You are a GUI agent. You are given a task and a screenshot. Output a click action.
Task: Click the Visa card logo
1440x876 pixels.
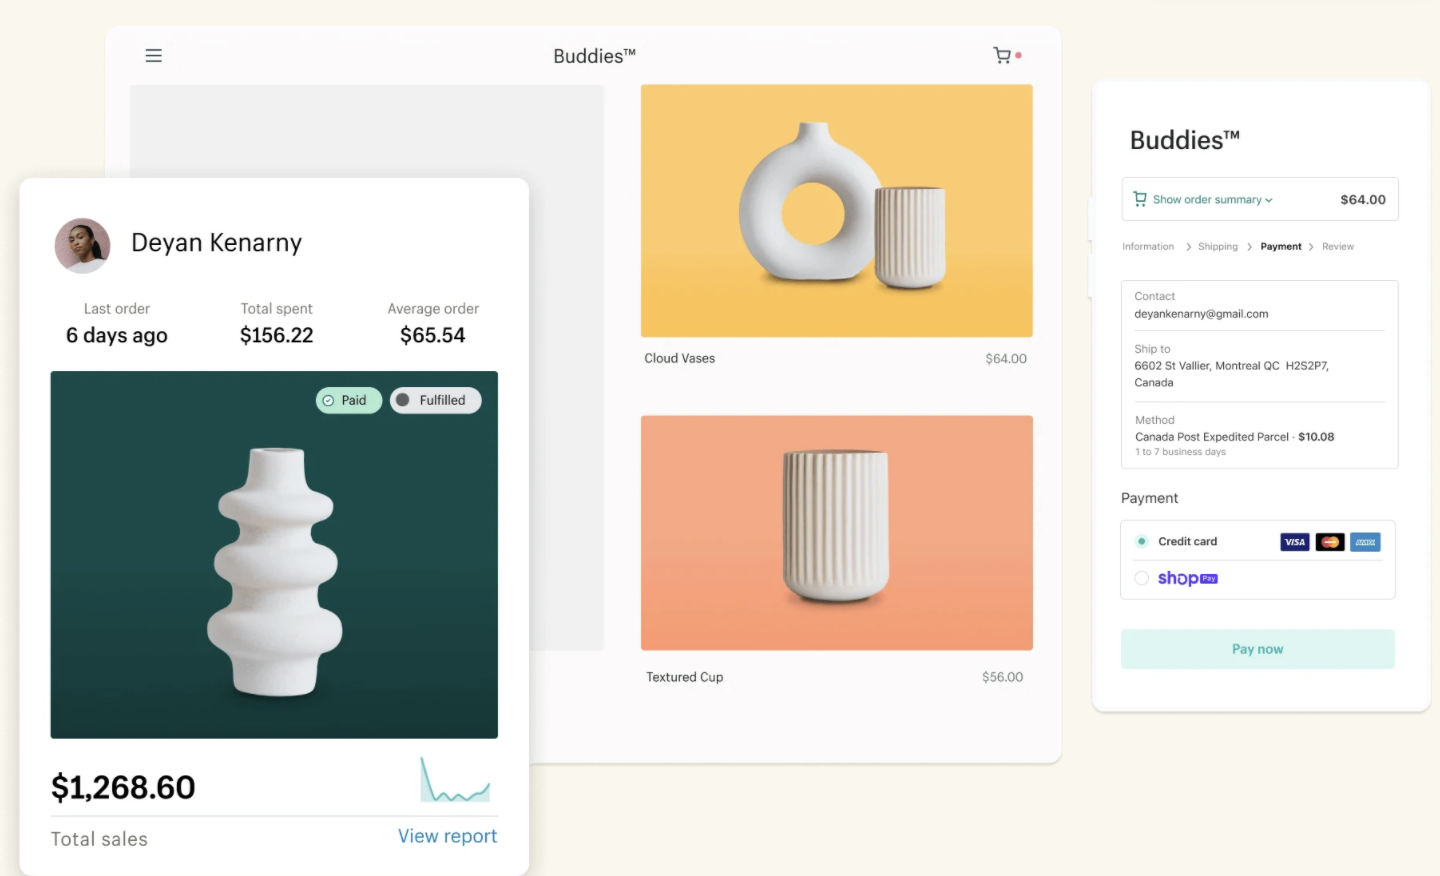(x=1295, y=542)
